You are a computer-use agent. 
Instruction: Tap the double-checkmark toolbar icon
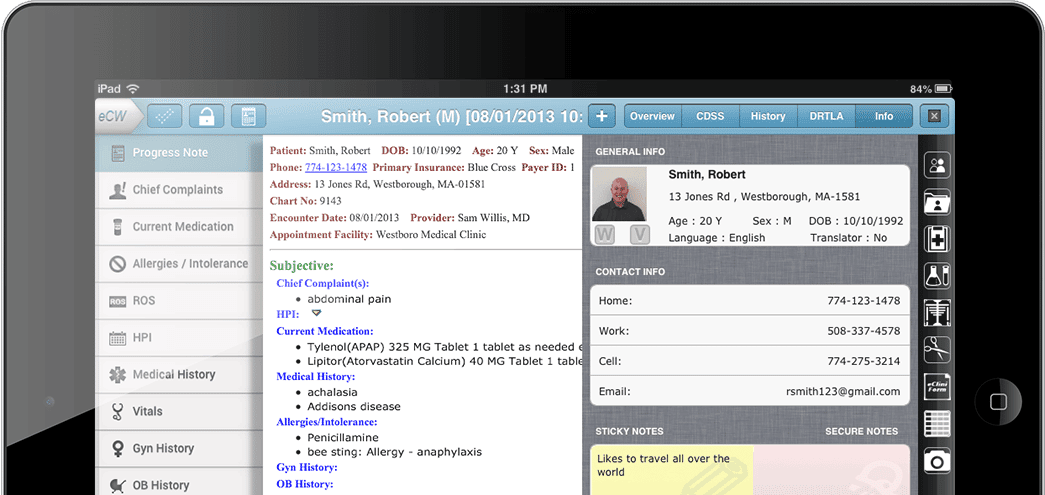tap(164, 116)
